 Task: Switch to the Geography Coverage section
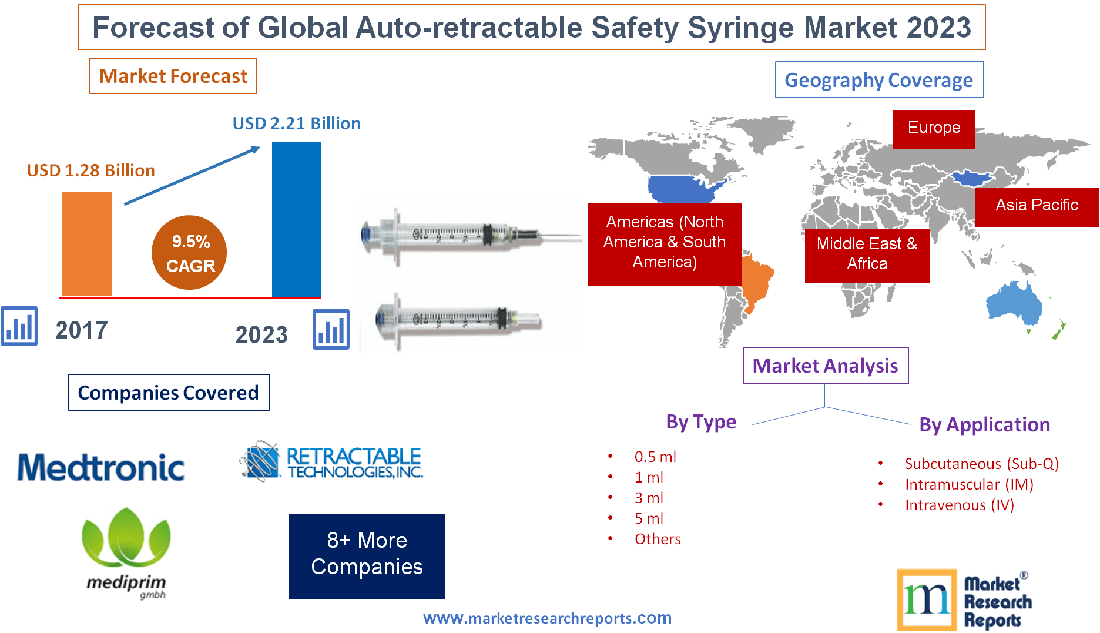878,79
